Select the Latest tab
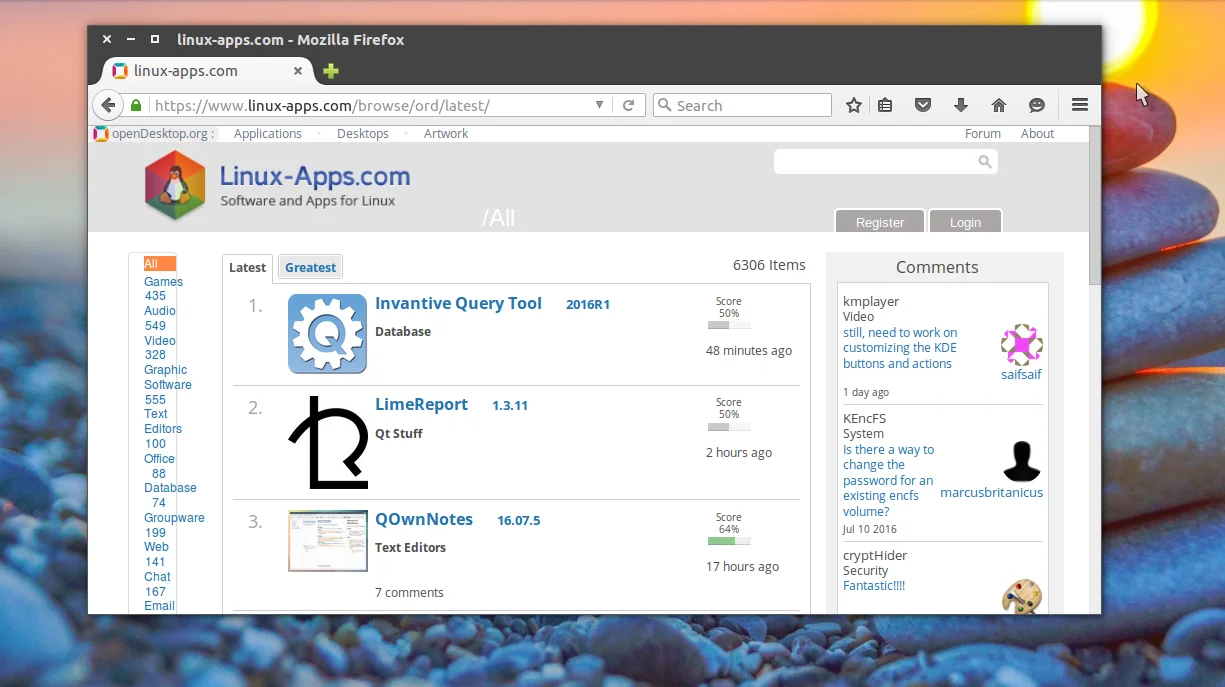 [x=247, y=267]
